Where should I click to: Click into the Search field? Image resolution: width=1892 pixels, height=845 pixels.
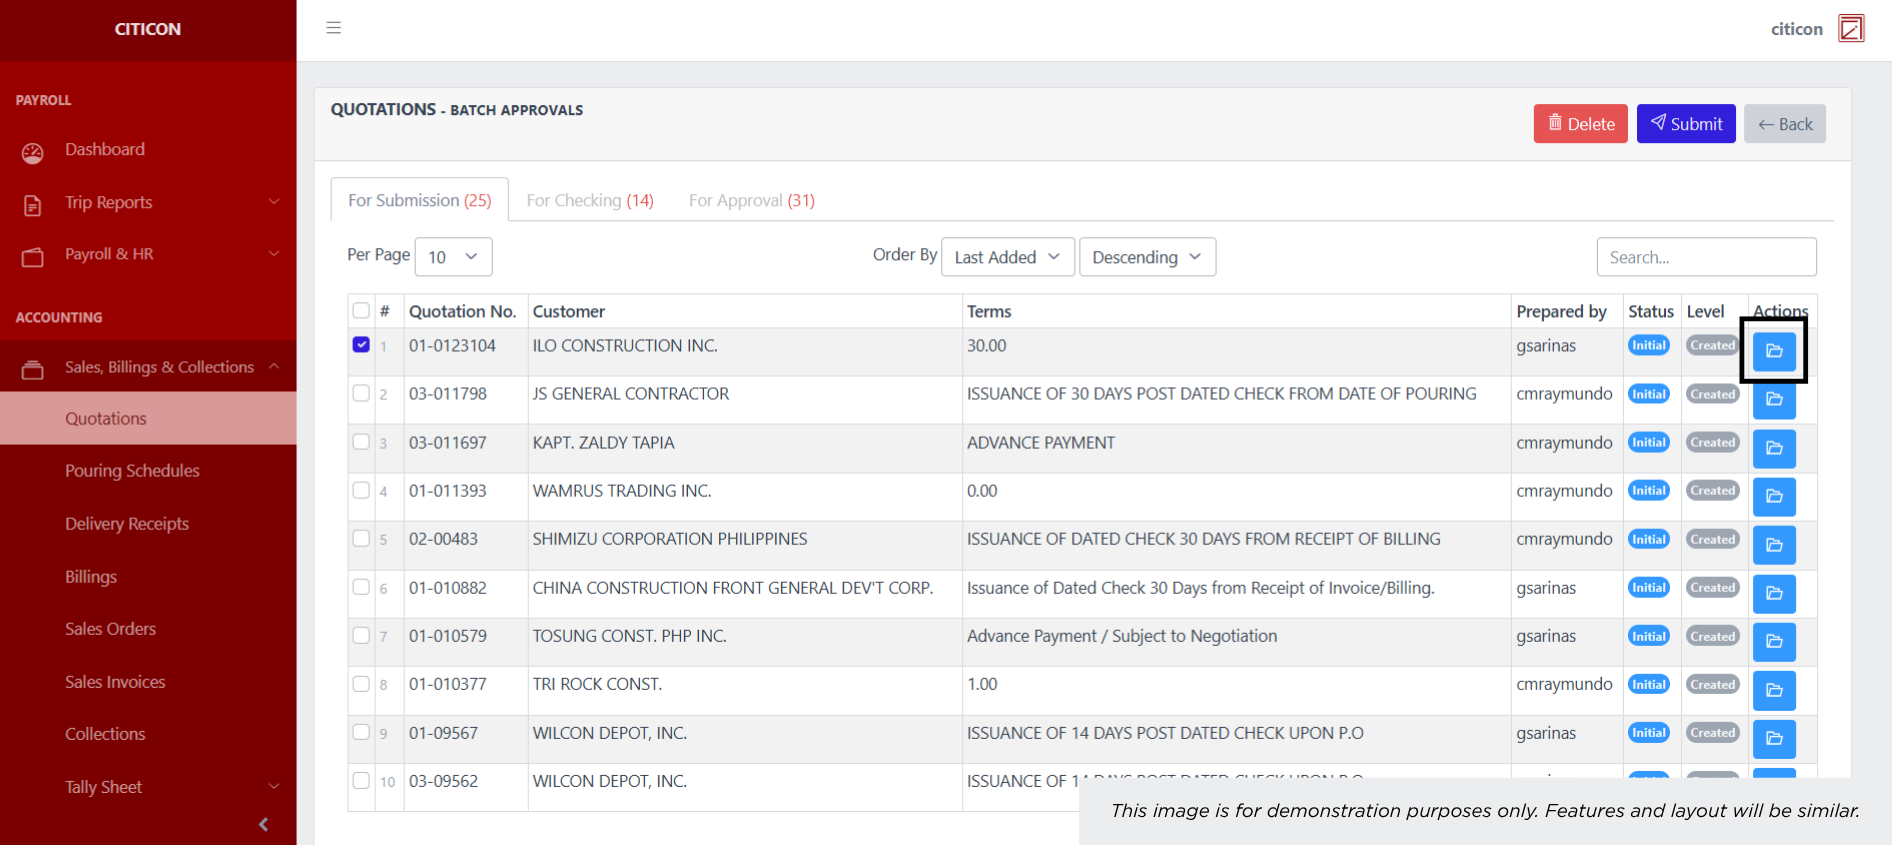point(1705,257)
